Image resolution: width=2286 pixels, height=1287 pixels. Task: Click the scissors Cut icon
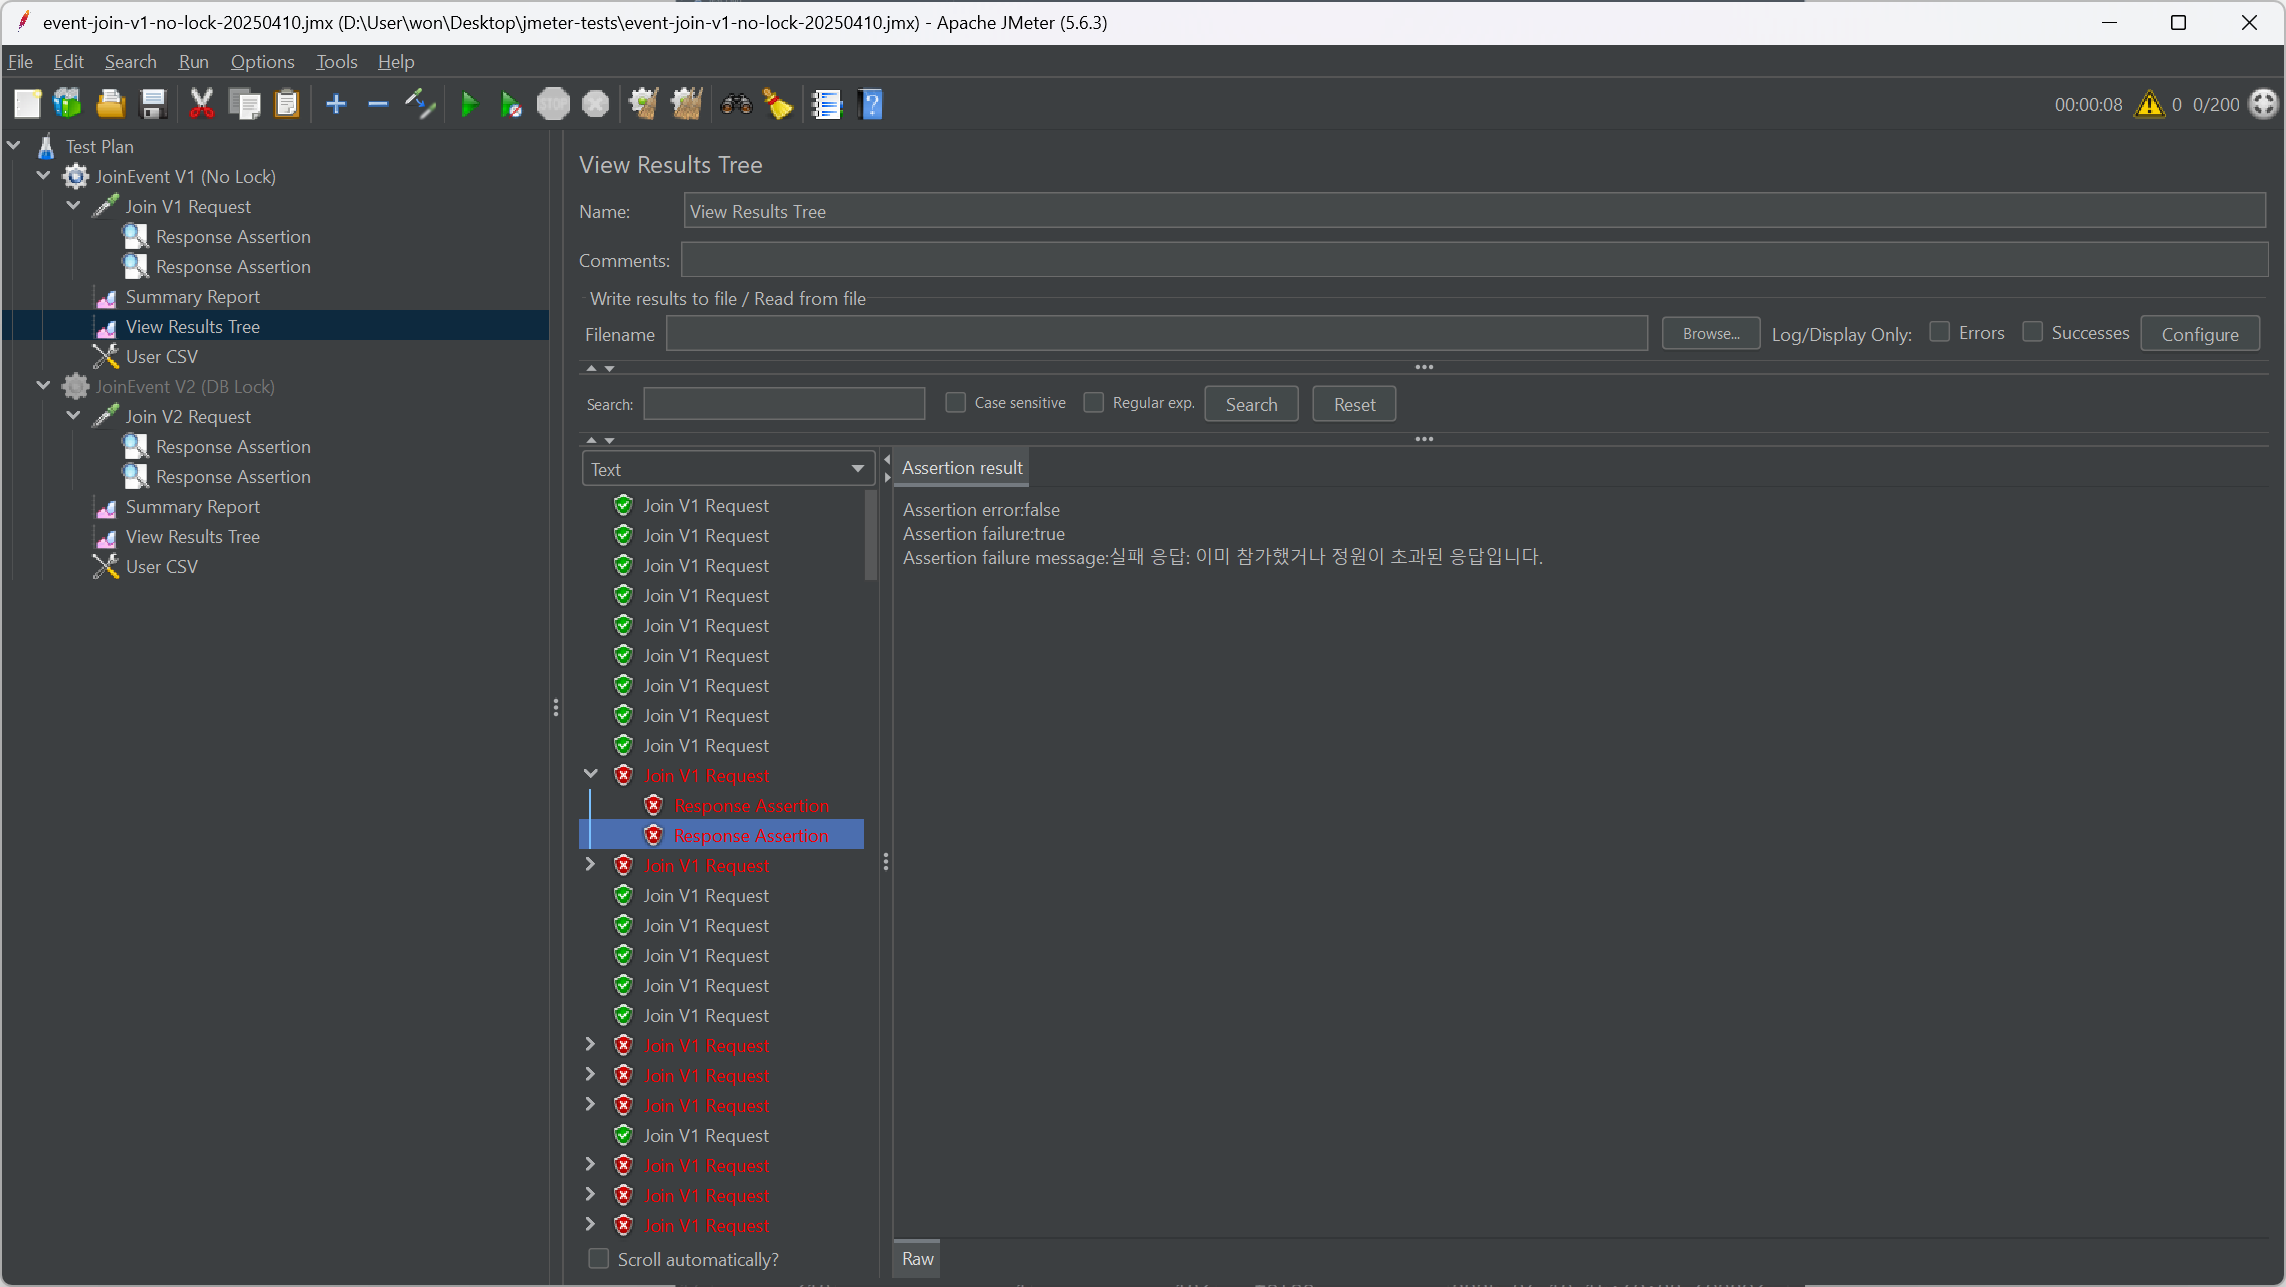coord(201,104)
